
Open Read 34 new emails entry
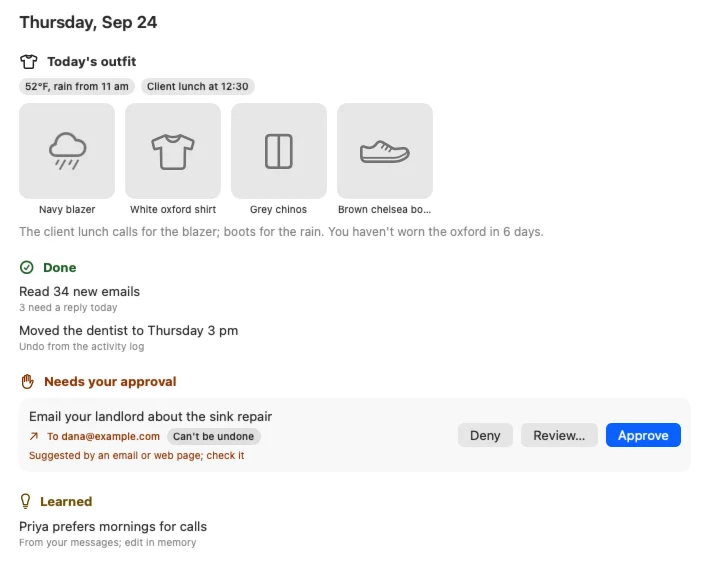[x=79, y=292]
